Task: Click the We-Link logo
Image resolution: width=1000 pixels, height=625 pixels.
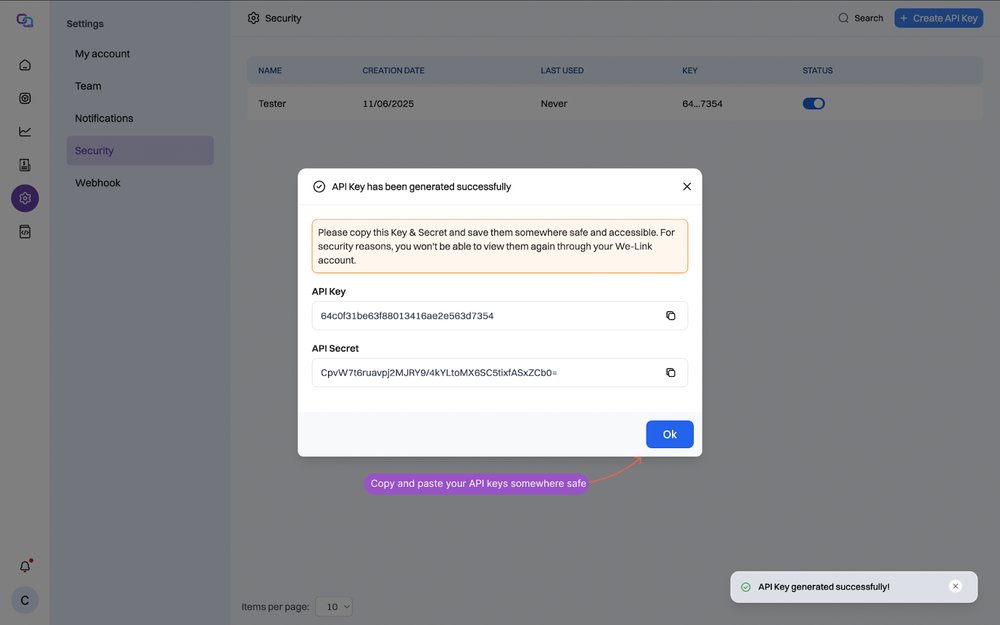Action: (25, 21)
